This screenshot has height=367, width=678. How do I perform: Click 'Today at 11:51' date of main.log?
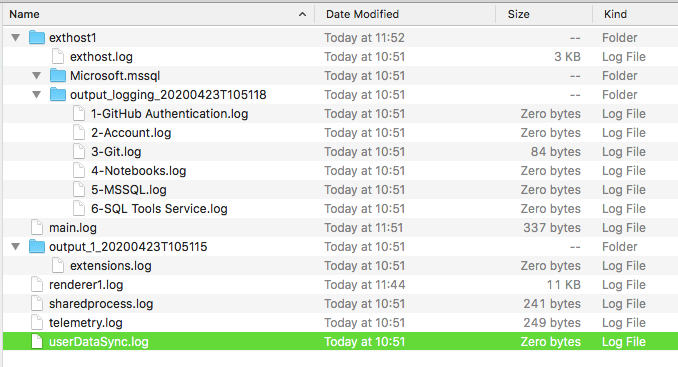(x=364, y=228)
